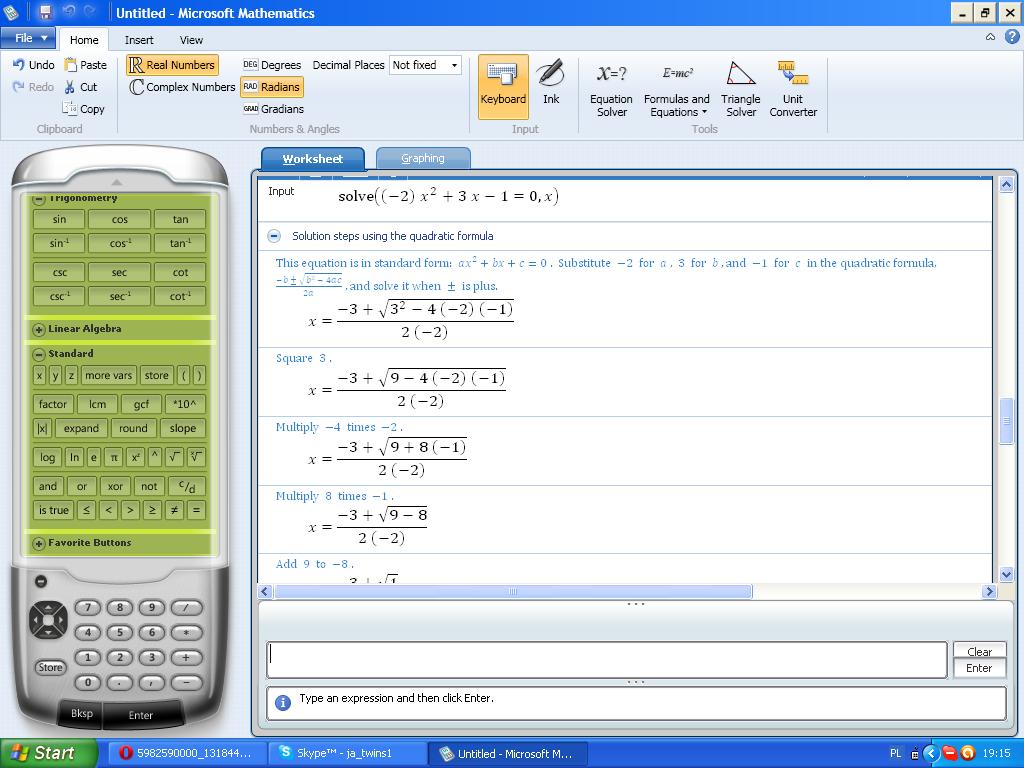
Task: Open the Help icon
Action: [1012, 38]
